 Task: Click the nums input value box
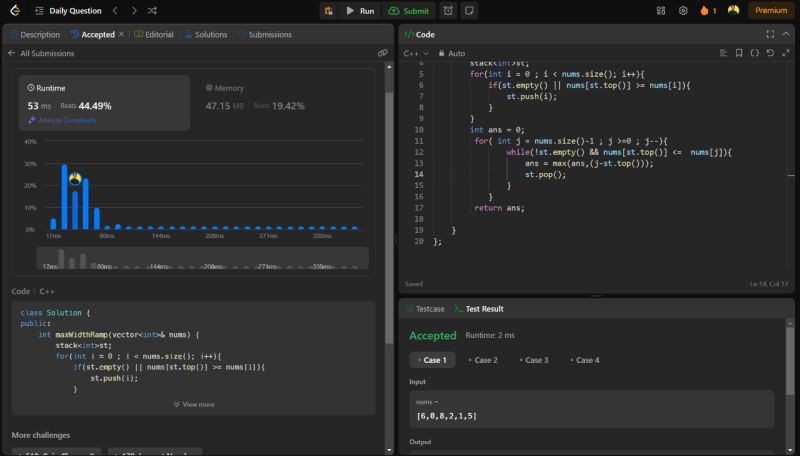592,409
